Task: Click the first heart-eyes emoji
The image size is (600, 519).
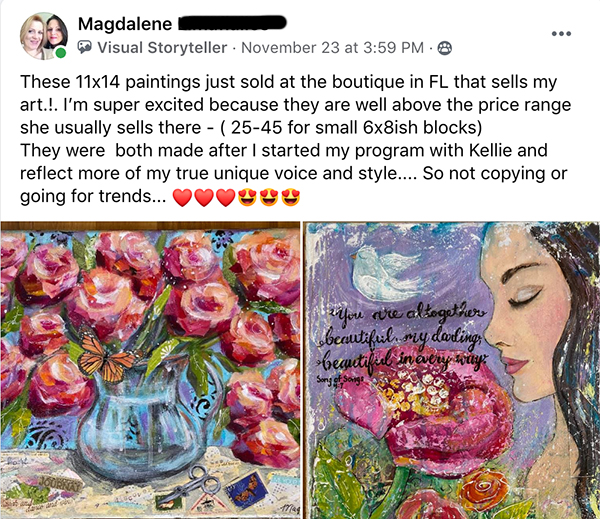Action: (247, 197)
